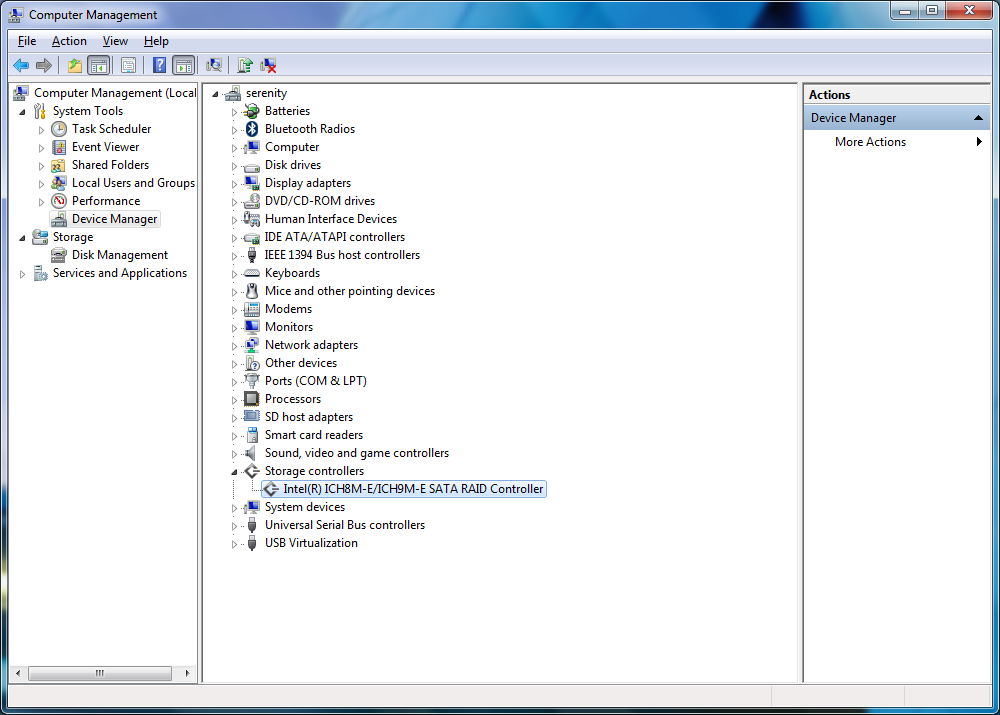Image resolution: width=1000 pixels, height=715 pixels.
Task: Toggle the Show/Hide Action Pane toolbar icon
Action: pos(183,65)
